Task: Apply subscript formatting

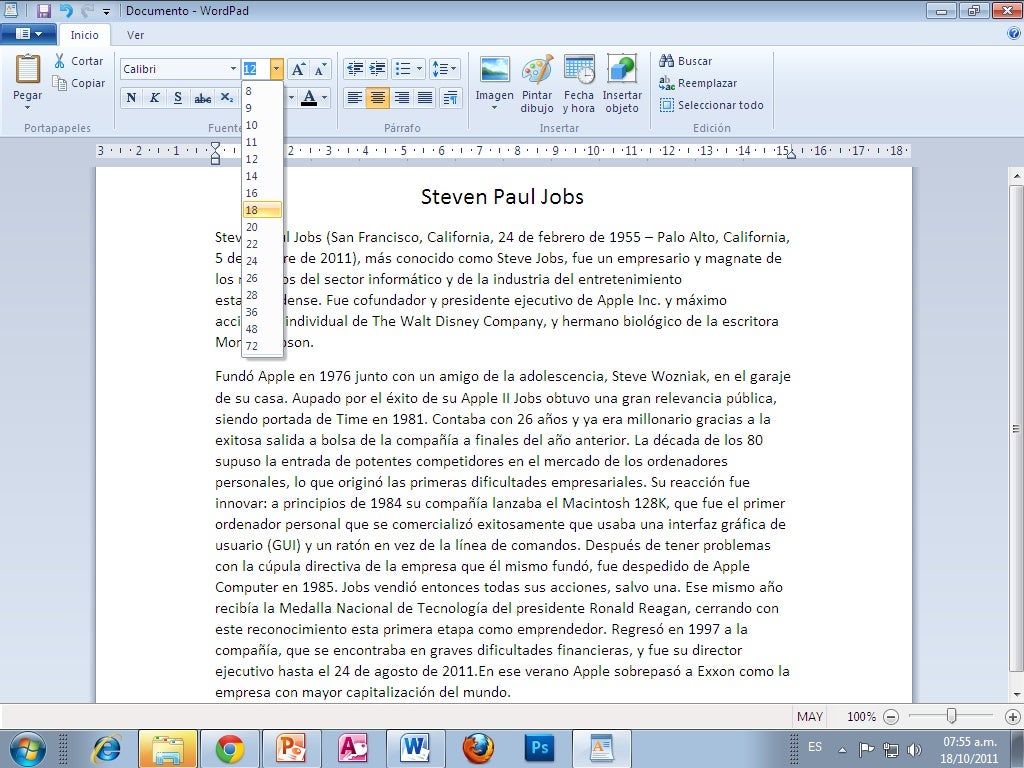Action: [227, 98]
